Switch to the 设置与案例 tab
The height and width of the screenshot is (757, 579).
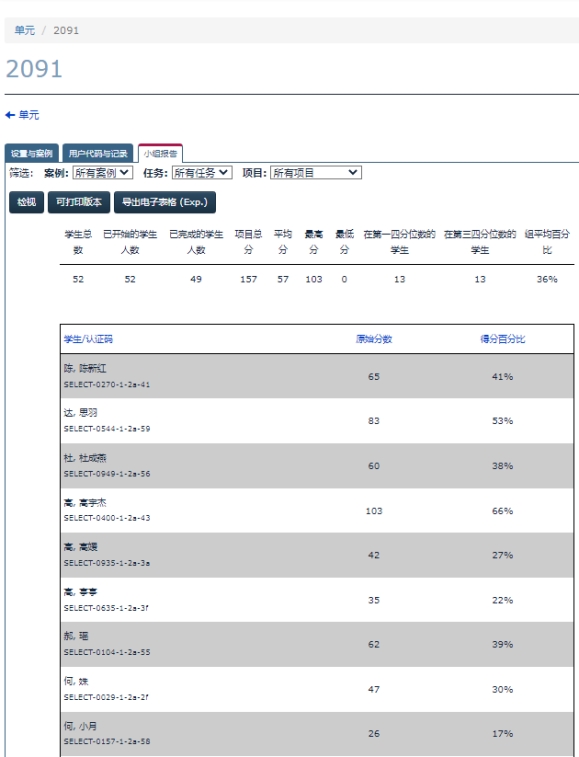[x=32, y=154]
